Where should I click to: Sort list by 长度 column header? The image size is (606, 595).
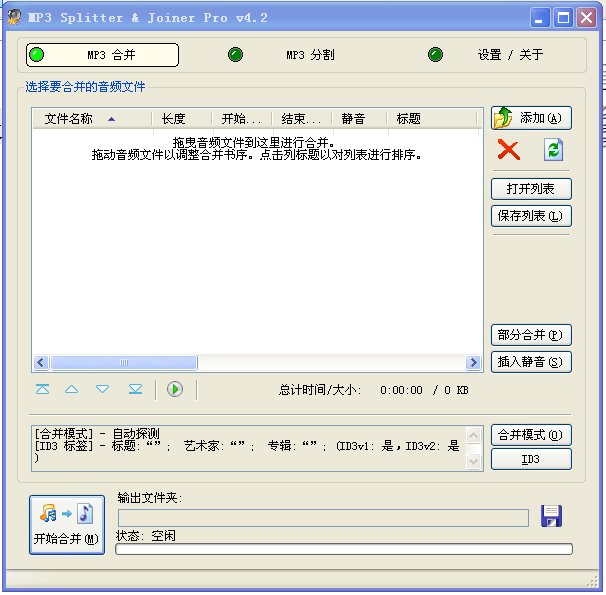182,119
